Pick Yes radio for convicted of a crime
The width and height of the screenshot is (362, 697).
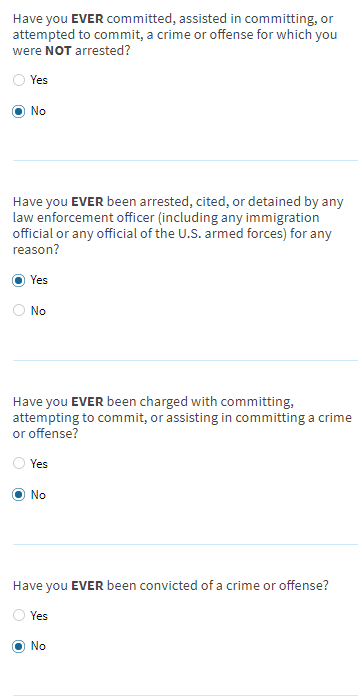coord(19,616)
